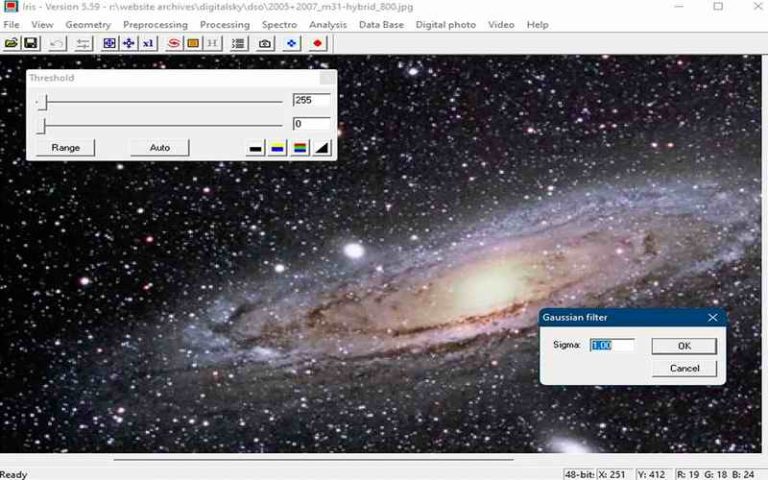Screen dimensions: 768x480
Task: Select black palette icon in Threshold panel
Action: pyautogui.click(x=255, y=148)
